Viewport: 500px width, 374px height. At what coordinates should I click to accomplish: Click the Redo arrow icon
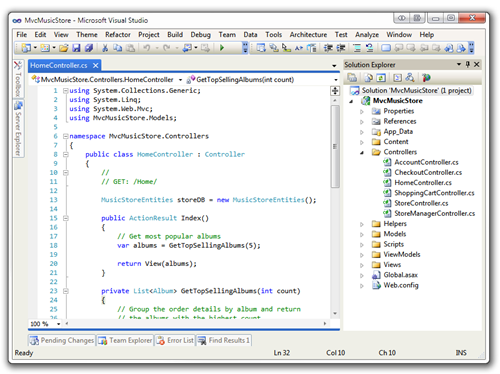coord(167,48)
